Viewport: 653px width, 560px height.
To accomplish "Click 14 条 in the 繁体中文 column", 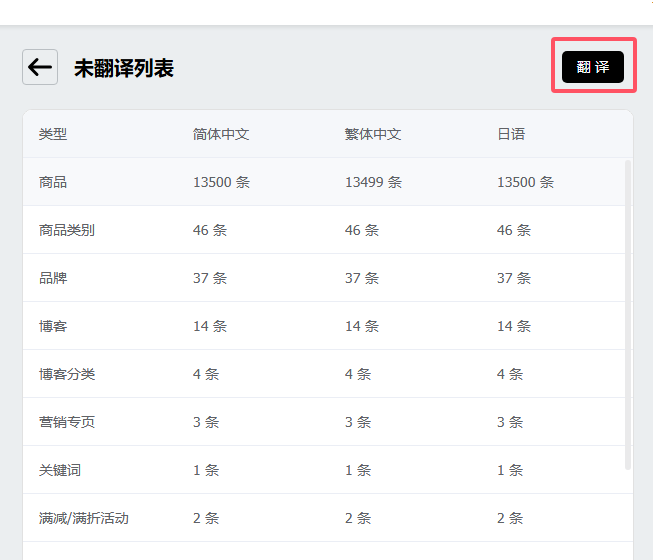I will (362, 326).
